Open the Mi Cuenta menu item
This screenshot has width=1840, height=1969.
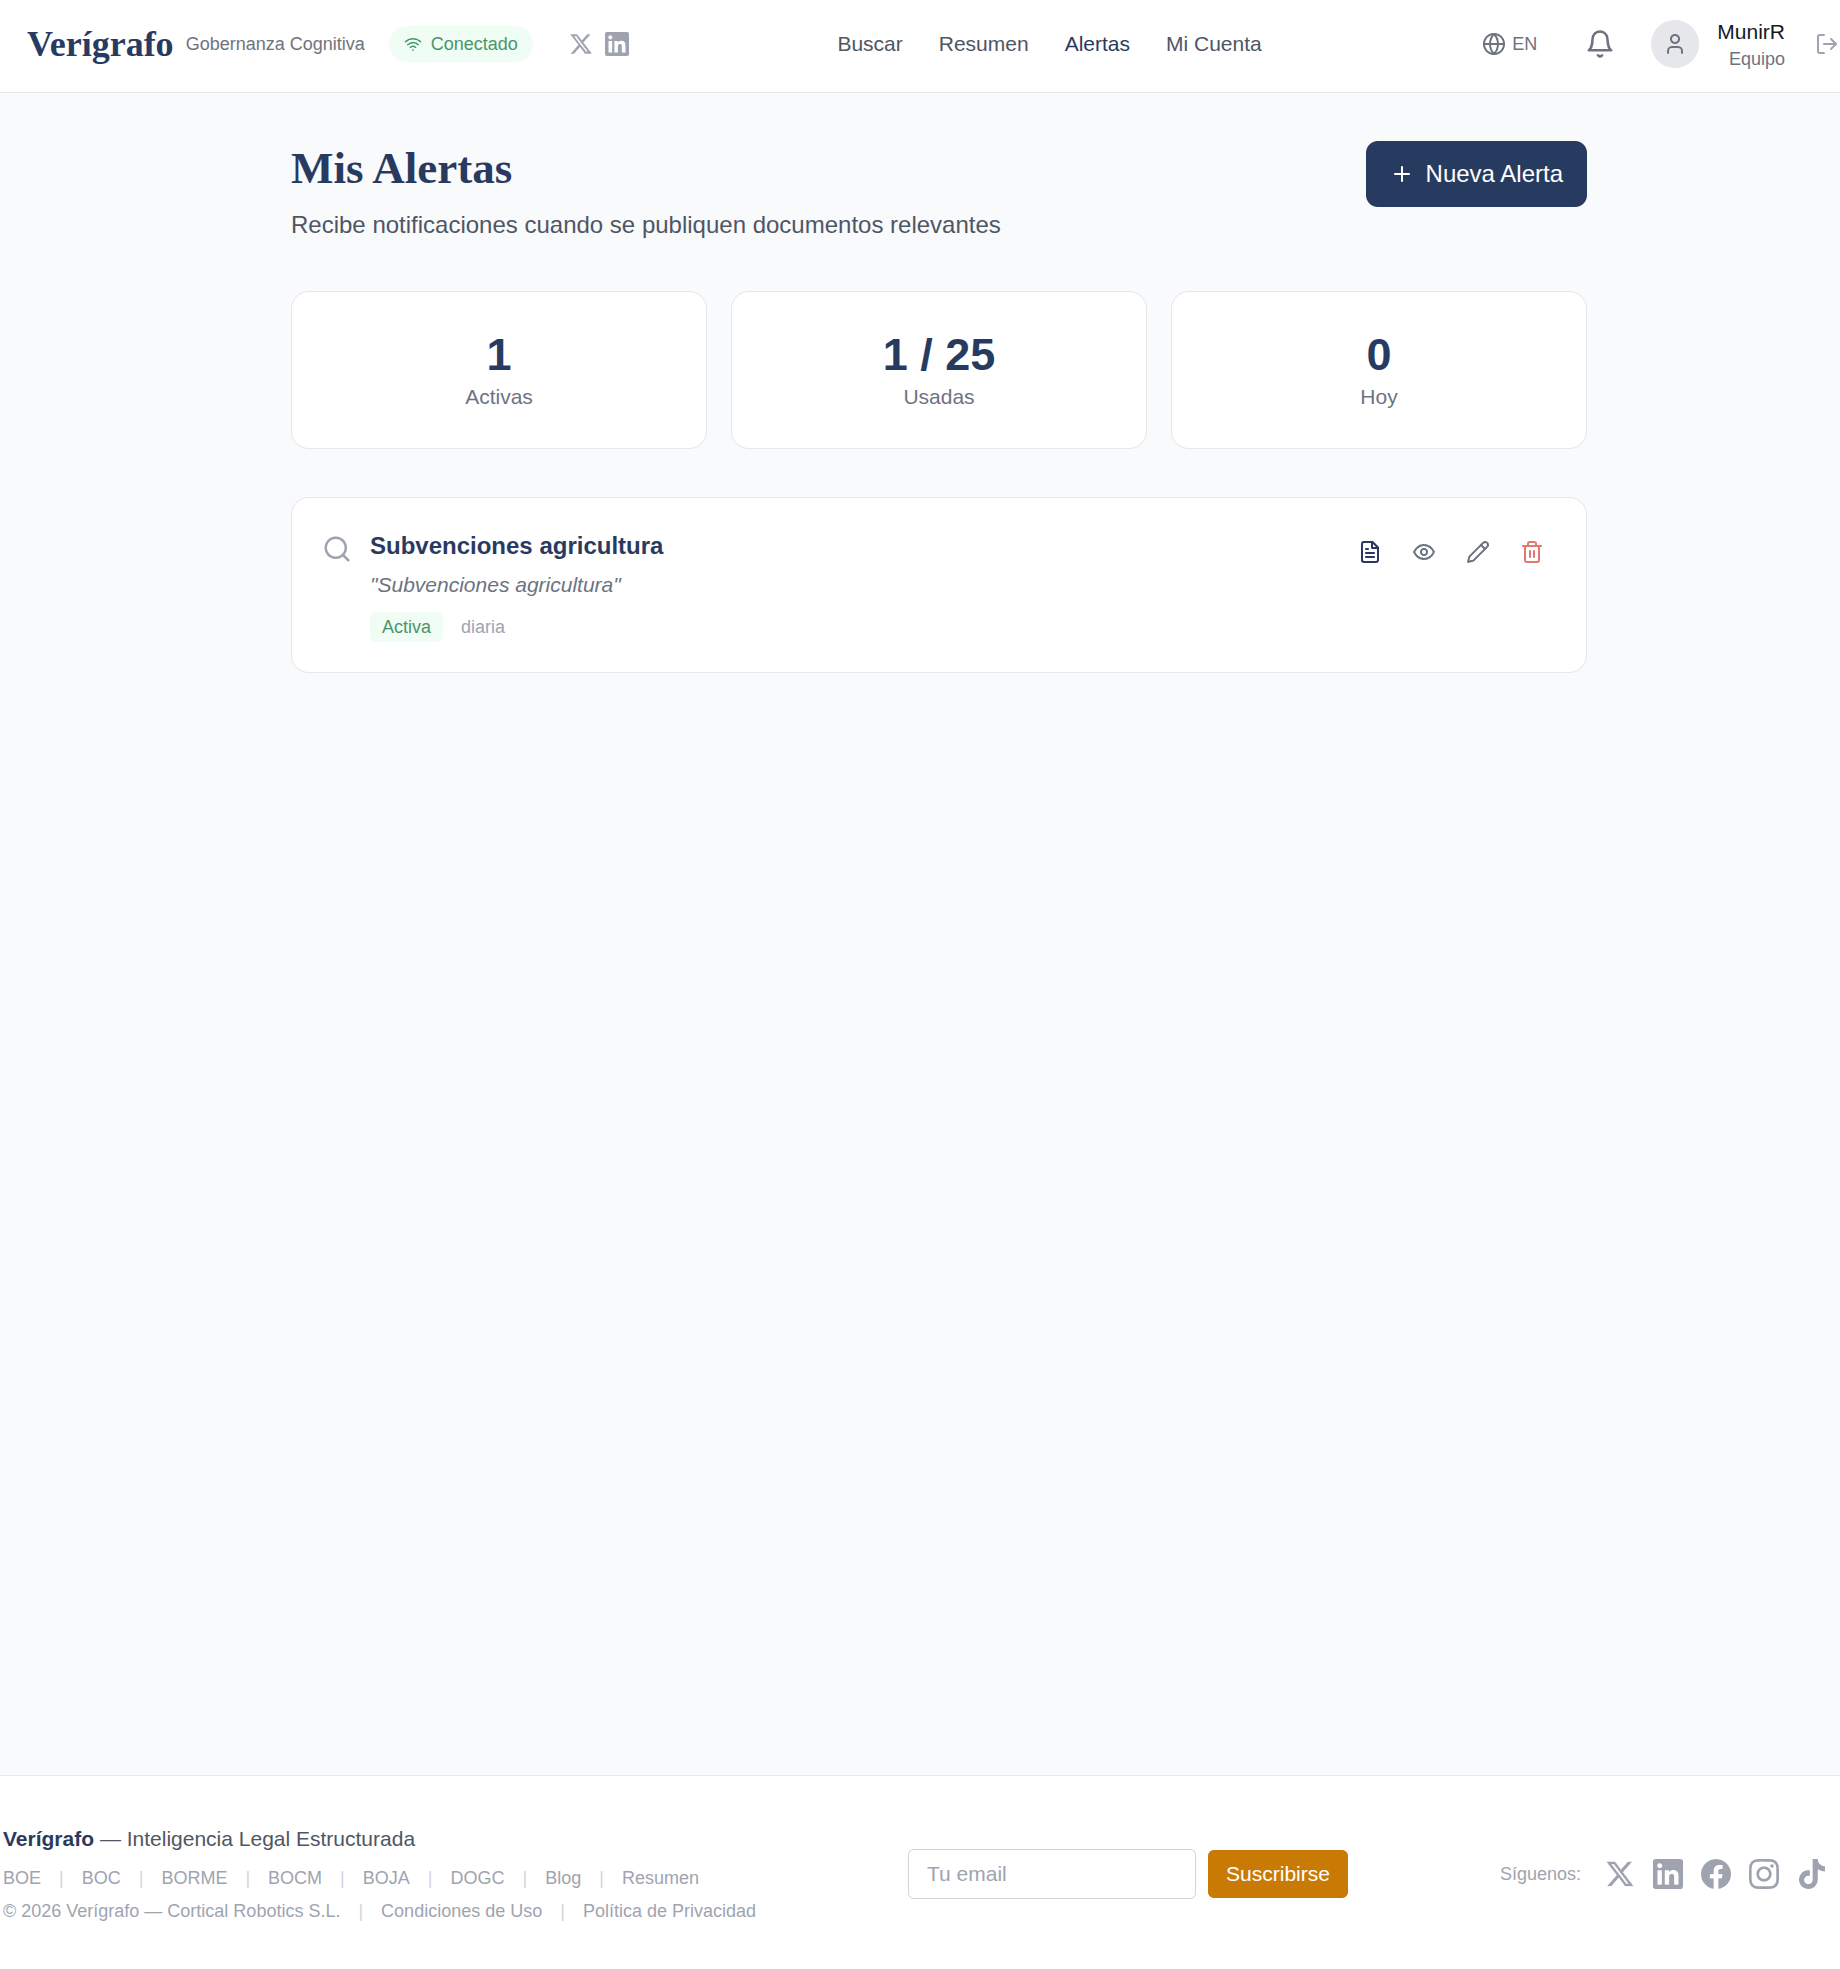click(1212, 43)
